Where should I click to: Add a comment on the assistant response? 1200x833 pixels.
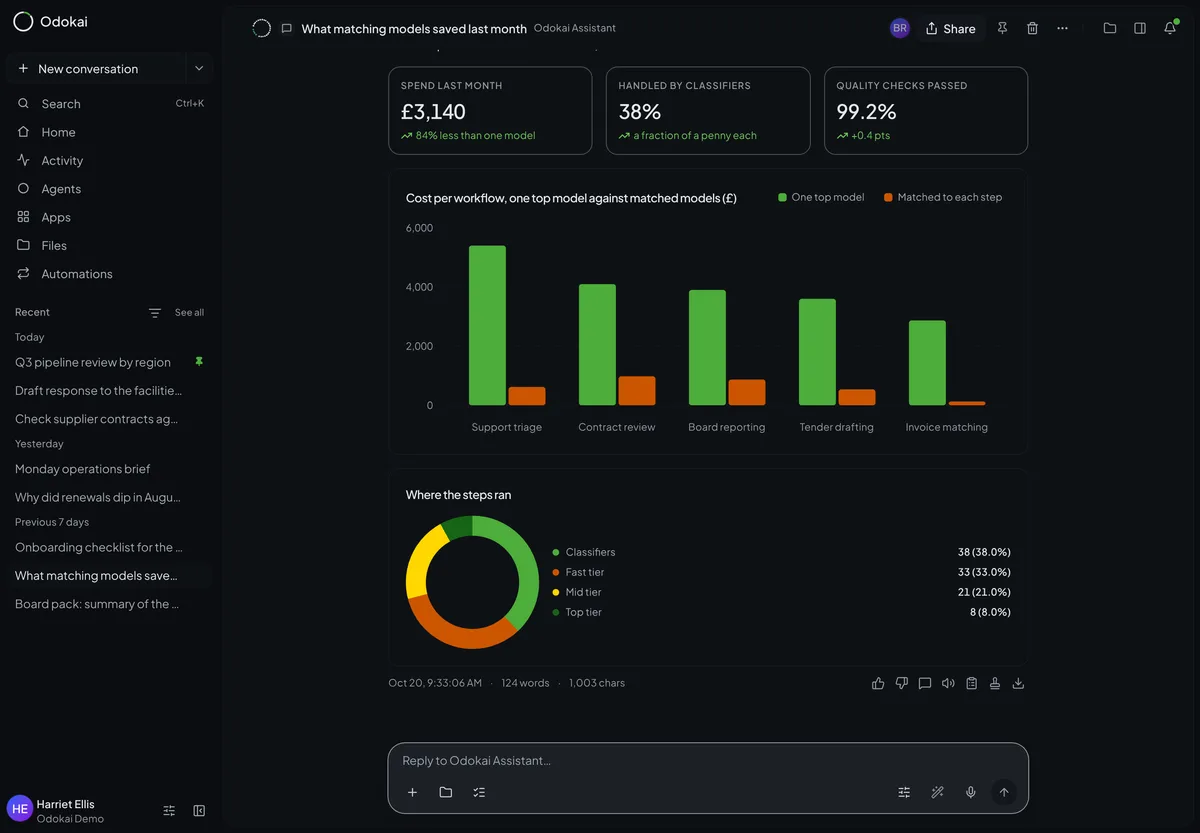pyautogui.click(x=925, y=683)
